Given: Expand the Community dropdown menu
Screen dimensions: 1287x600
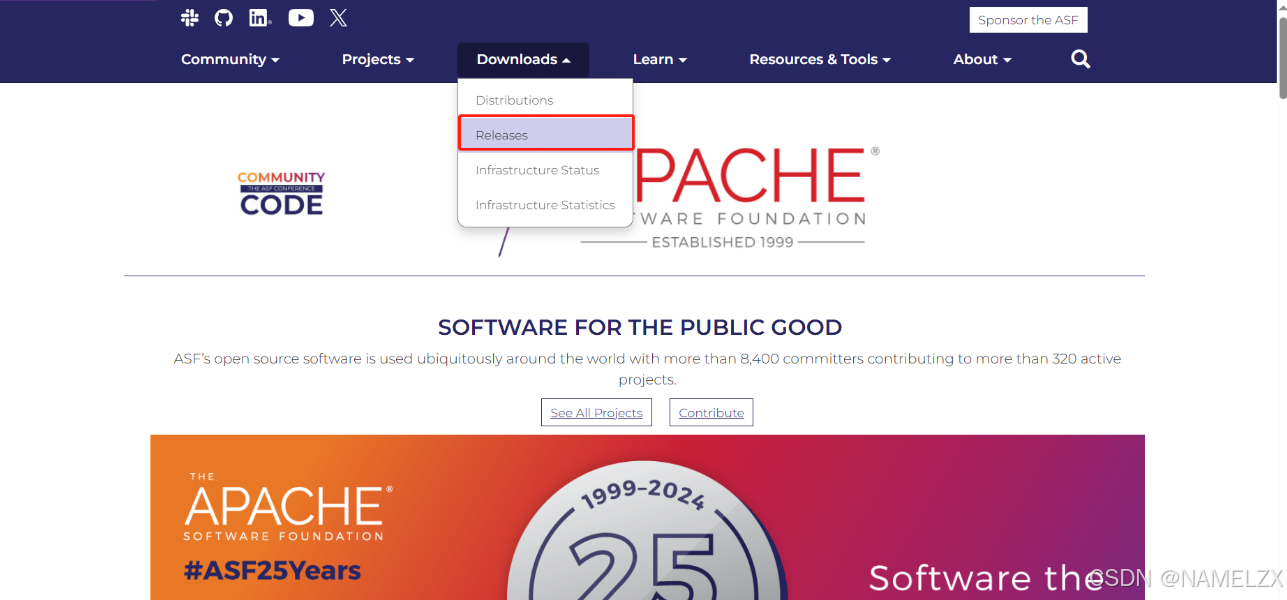Looking at the screenshot, I should pos(230,59).
